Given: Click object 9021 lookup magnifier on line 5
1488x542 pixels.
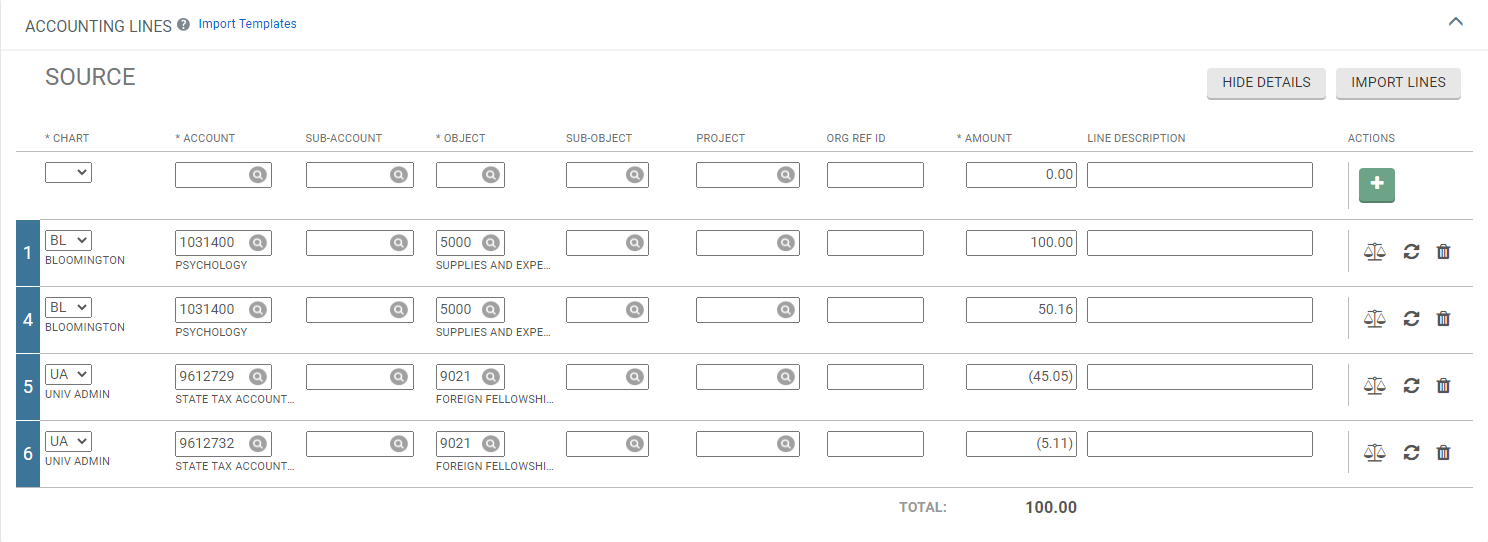Looking at the screenshot, I should click(x=490, y=377).
